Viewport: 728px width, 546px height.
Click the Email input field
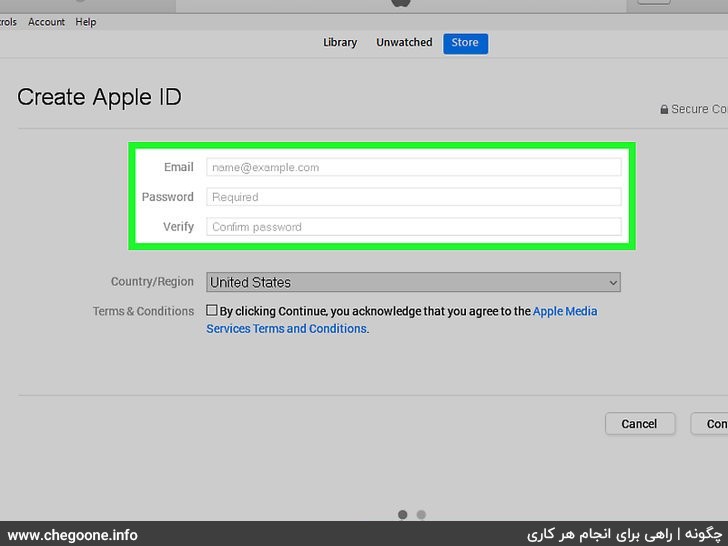pyautogui.click(x=413, y=167)
